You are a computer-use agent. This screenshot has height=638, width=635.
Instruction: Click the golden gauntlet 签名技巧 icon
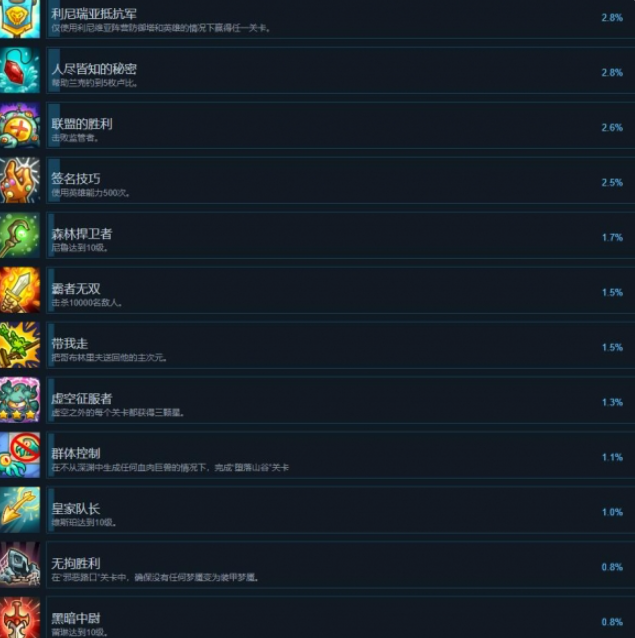[x=20, y=180]
